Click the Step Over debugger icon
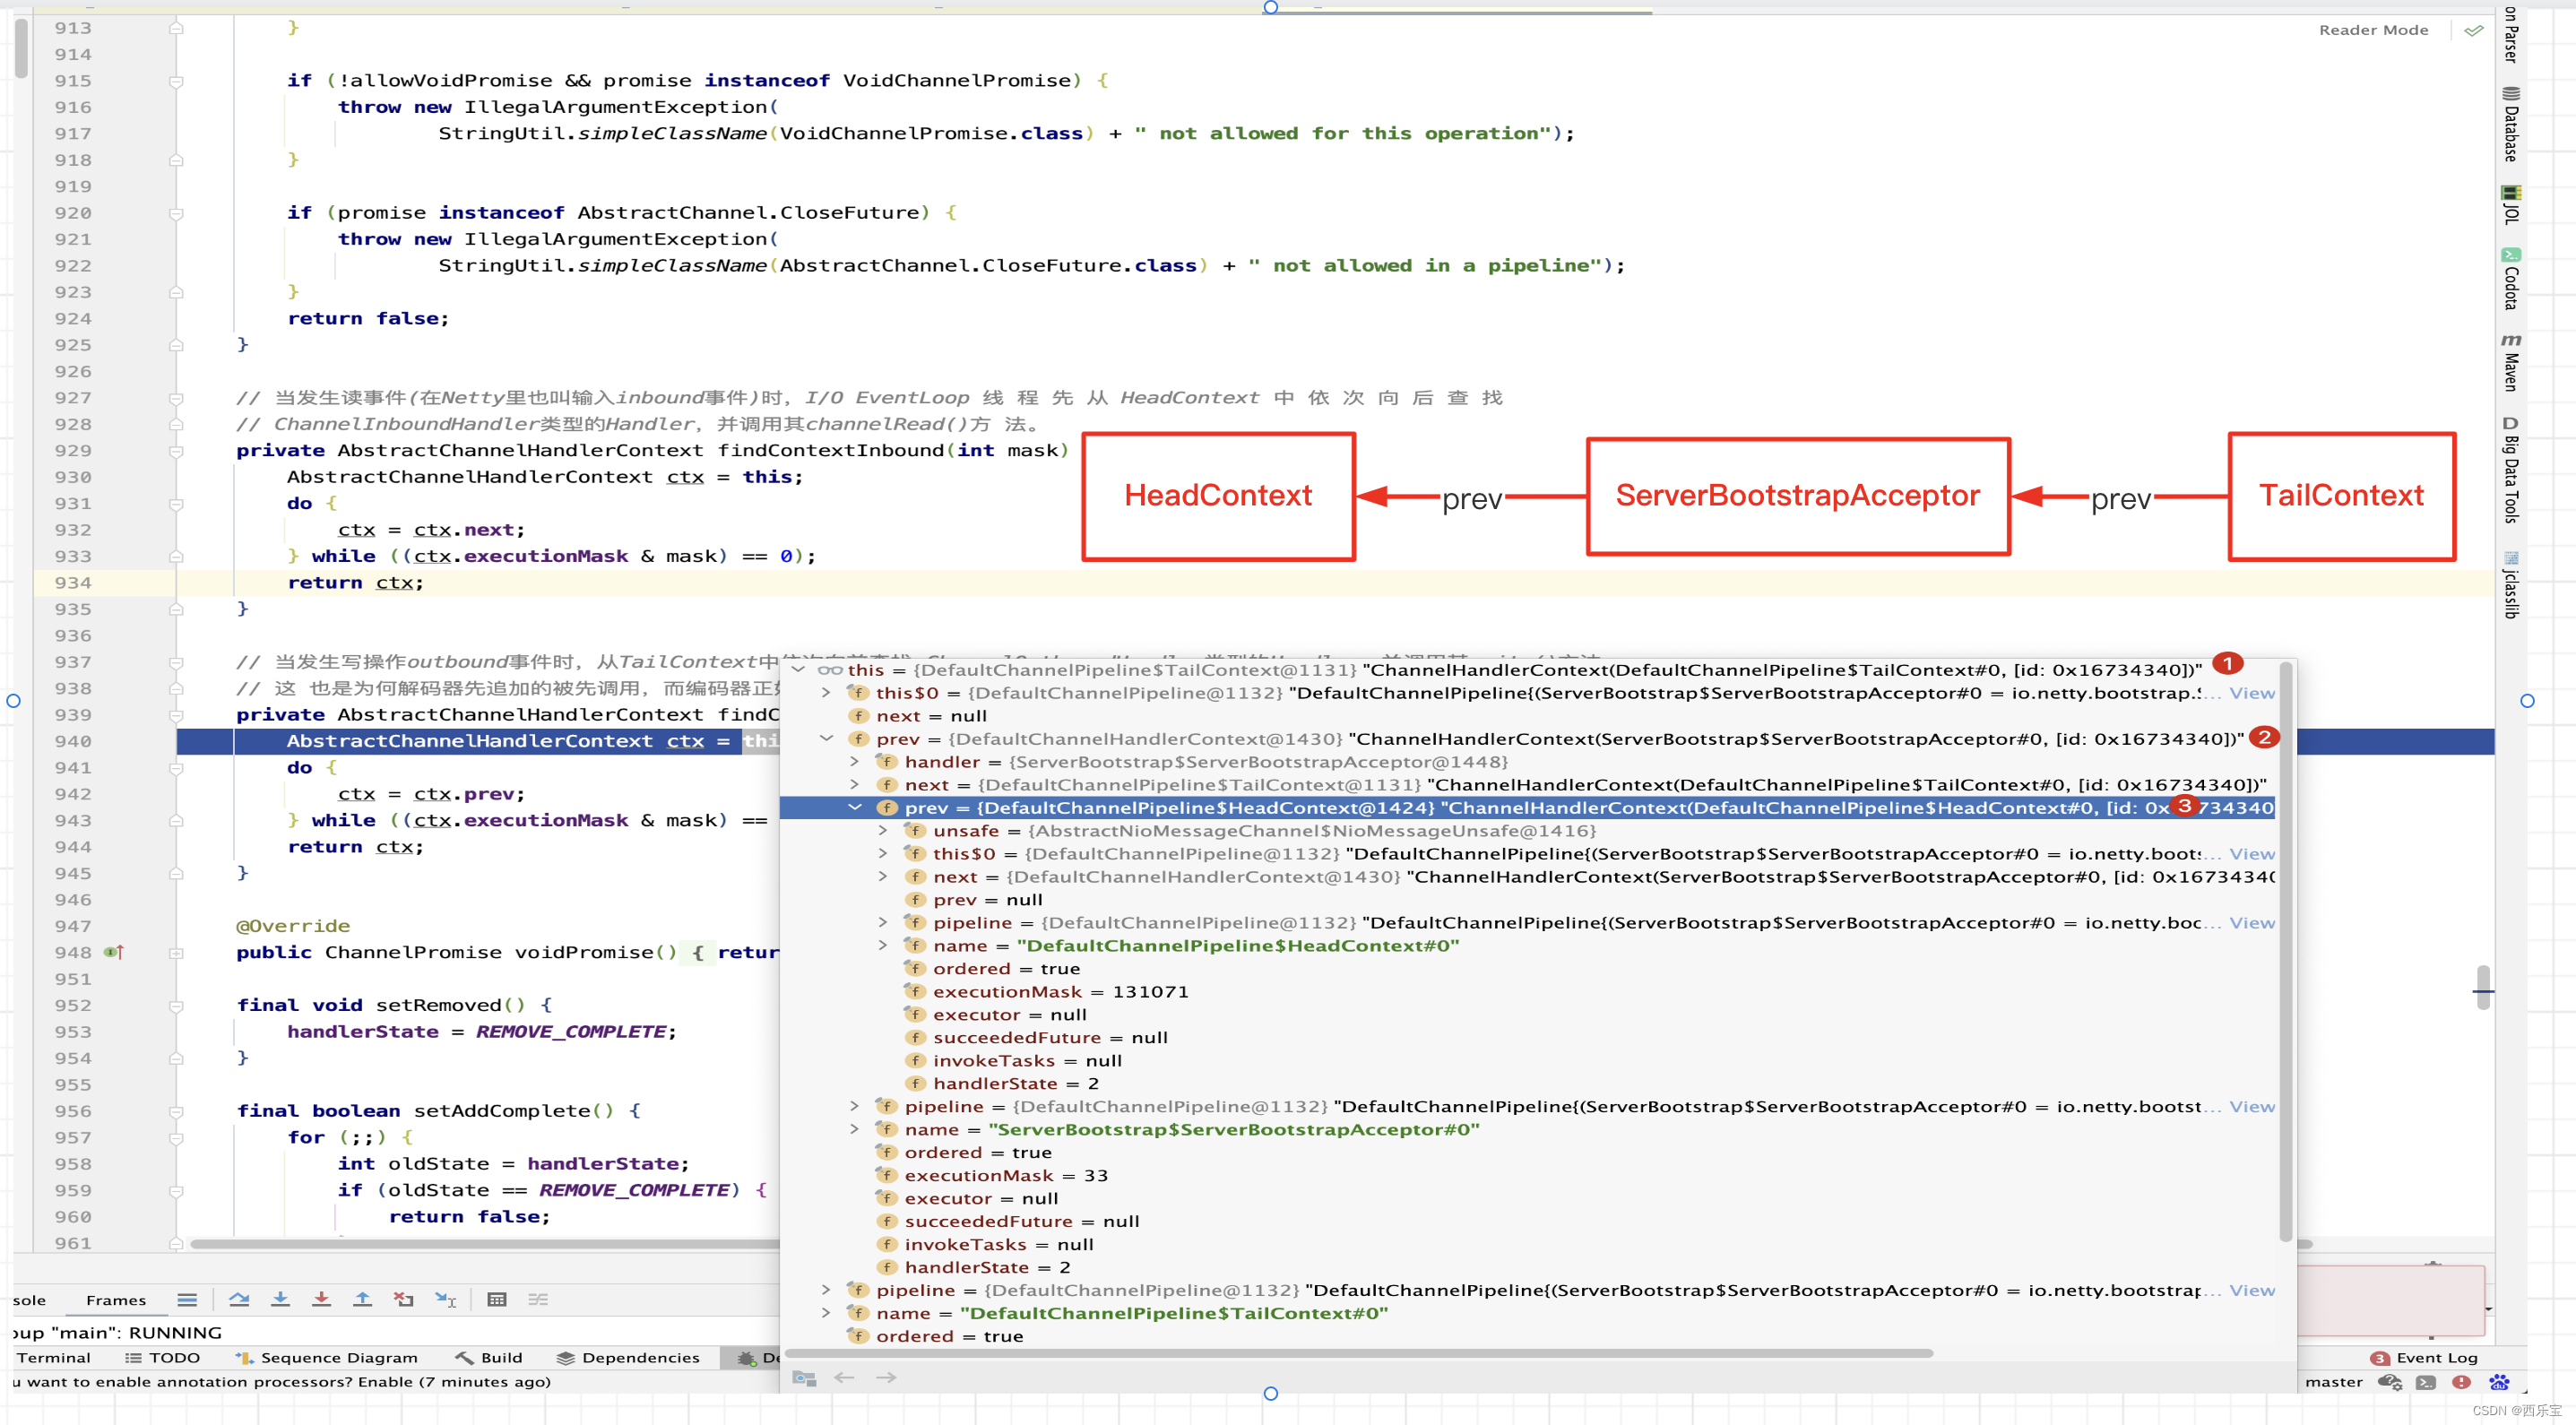2576x1425 pixels. [239, 1299]
